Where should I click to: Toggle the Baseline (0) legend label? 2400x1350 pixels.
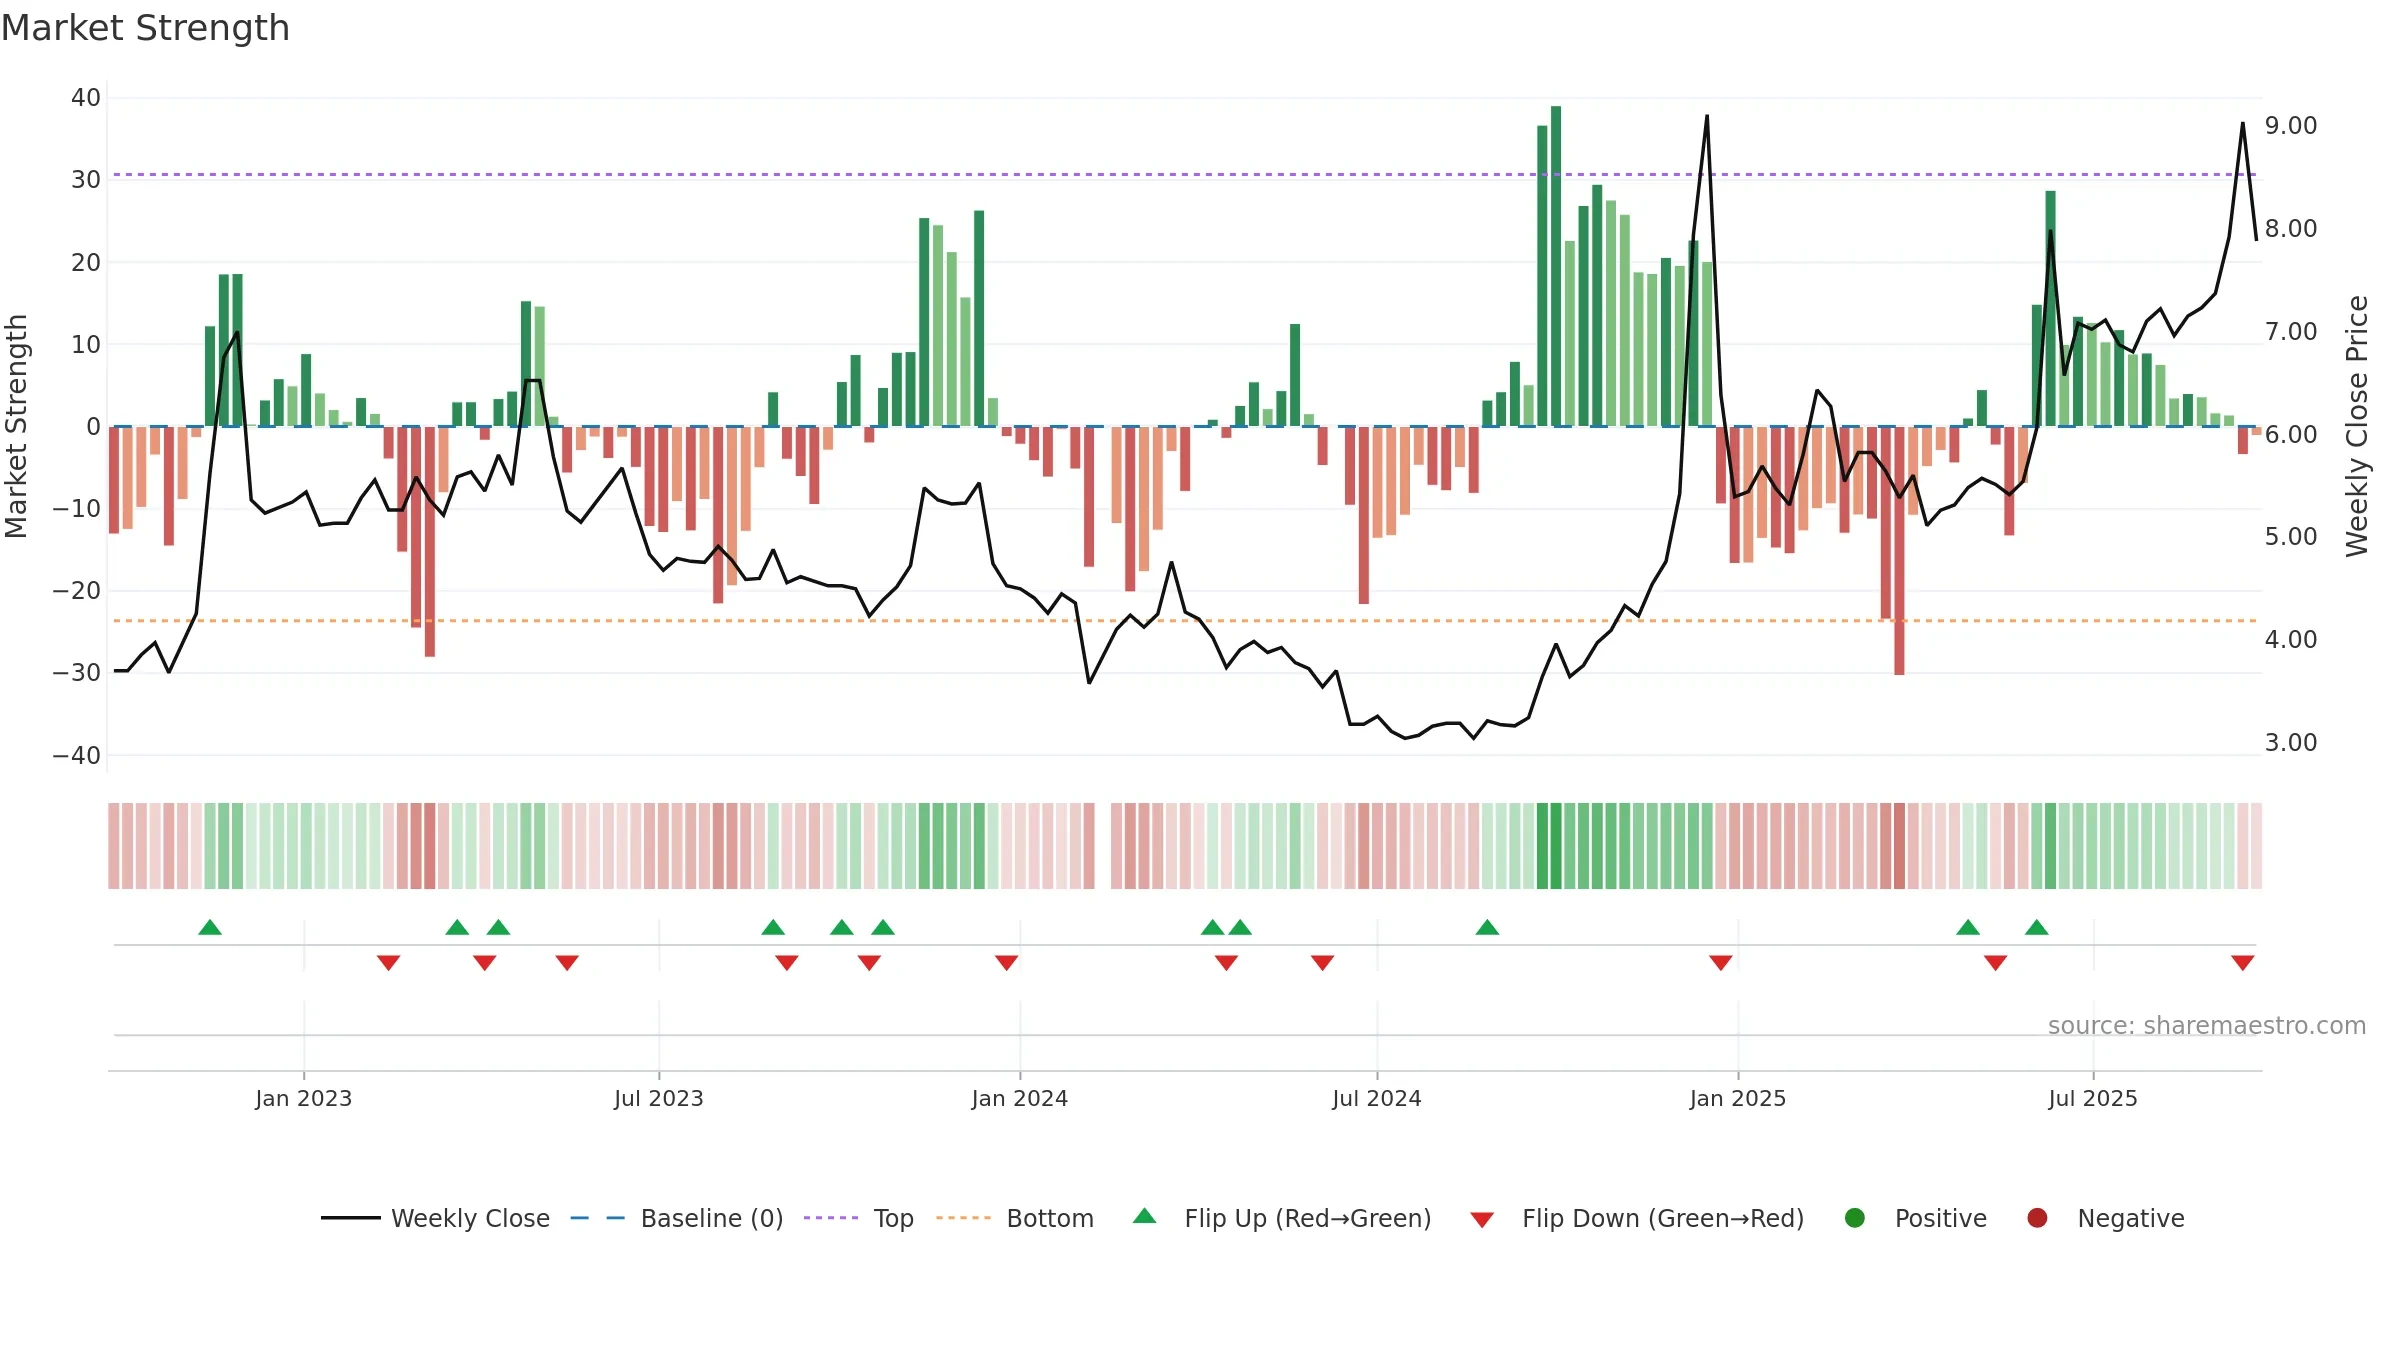(712, 1218)
